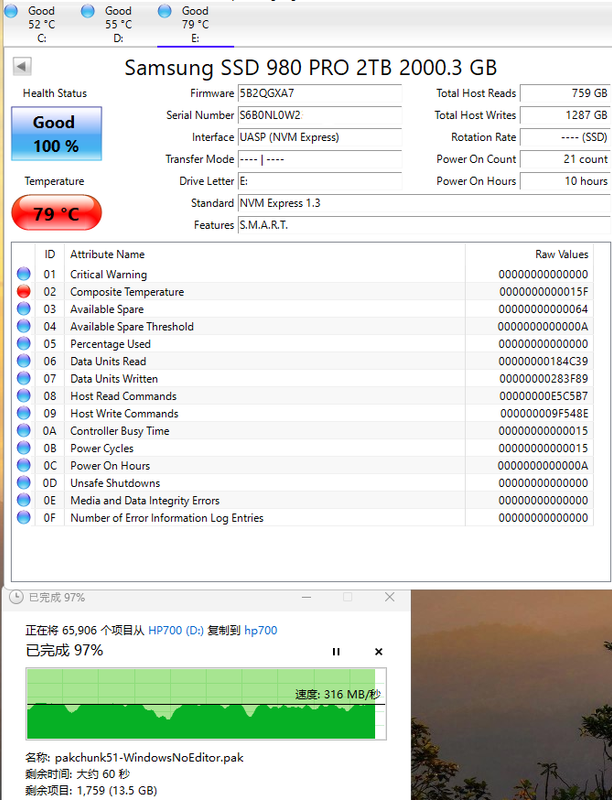Click the Good 100 % health status box
Screen dimensions: 612x800
(x=57, y=134)
